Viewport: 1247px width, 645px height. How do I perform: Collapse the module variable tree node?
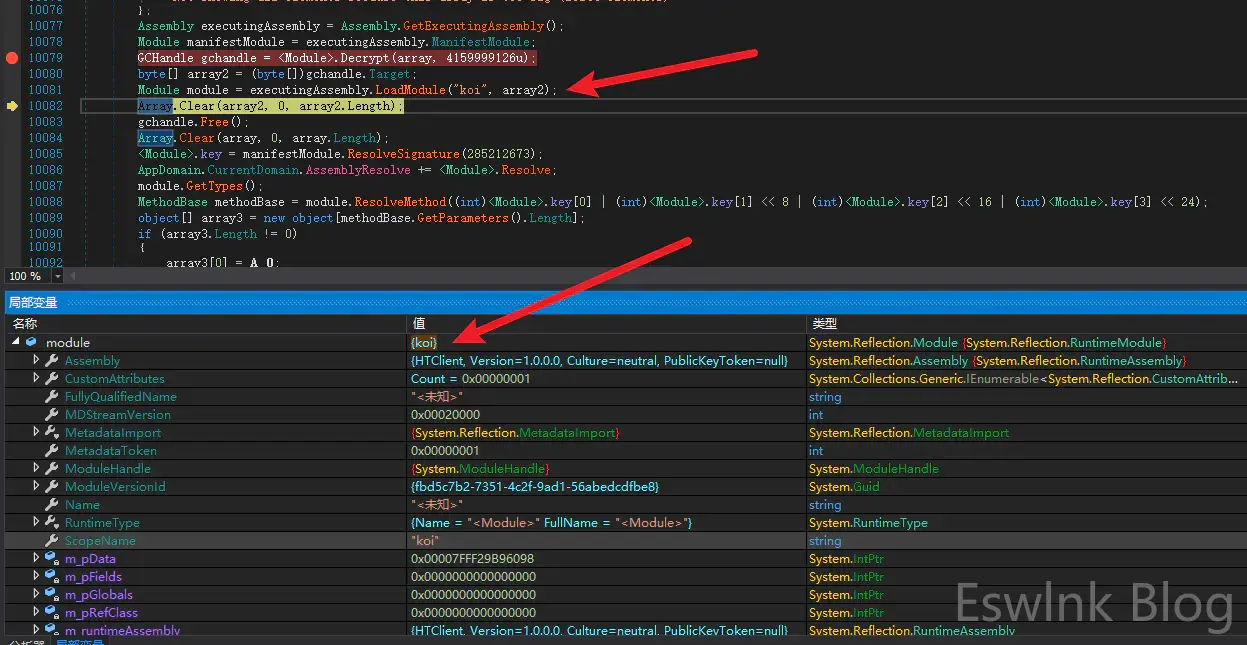(x=15, y=343)
